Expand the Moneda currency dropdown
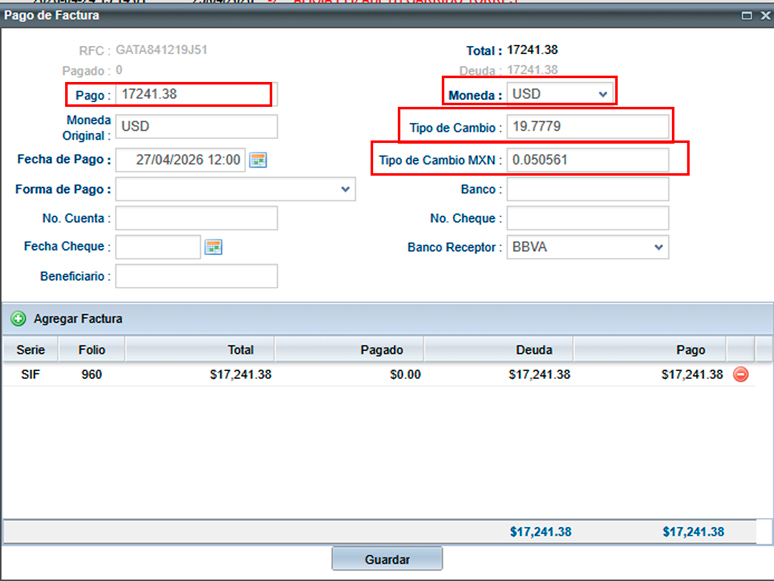The height and width of the screenshot is (581, 774). coord(602,94)
